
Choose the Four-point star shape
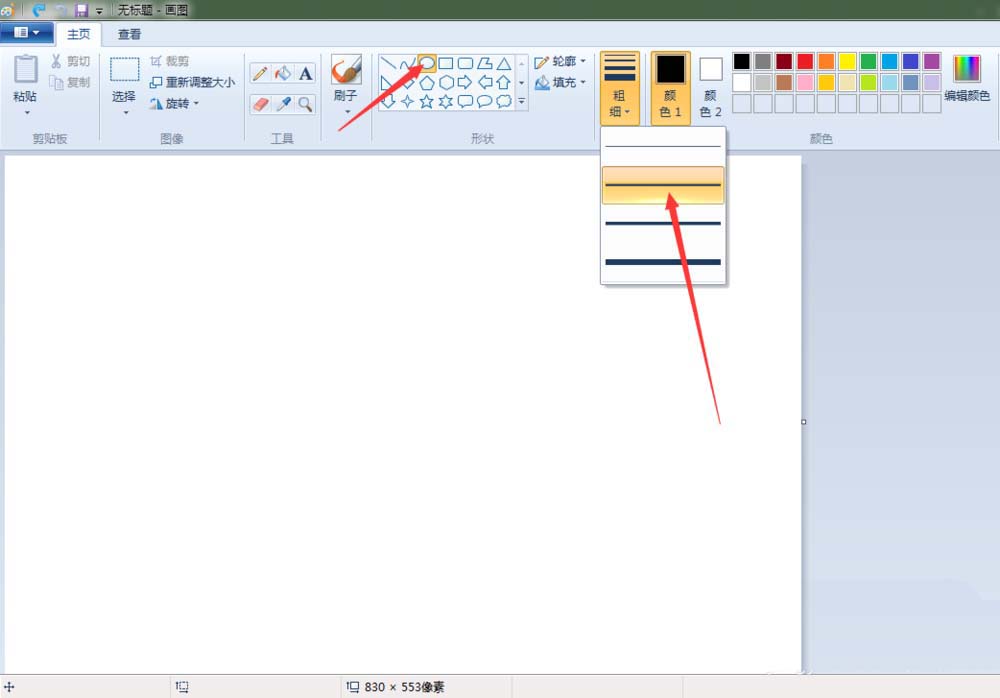click(407, 101)
